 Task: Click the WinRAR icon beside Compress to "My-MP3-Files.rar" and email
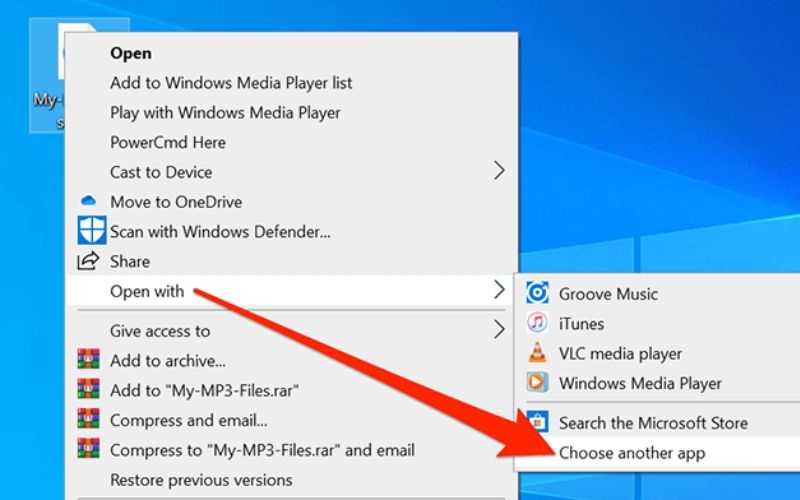pyautogui.click(x=88, y=448)
